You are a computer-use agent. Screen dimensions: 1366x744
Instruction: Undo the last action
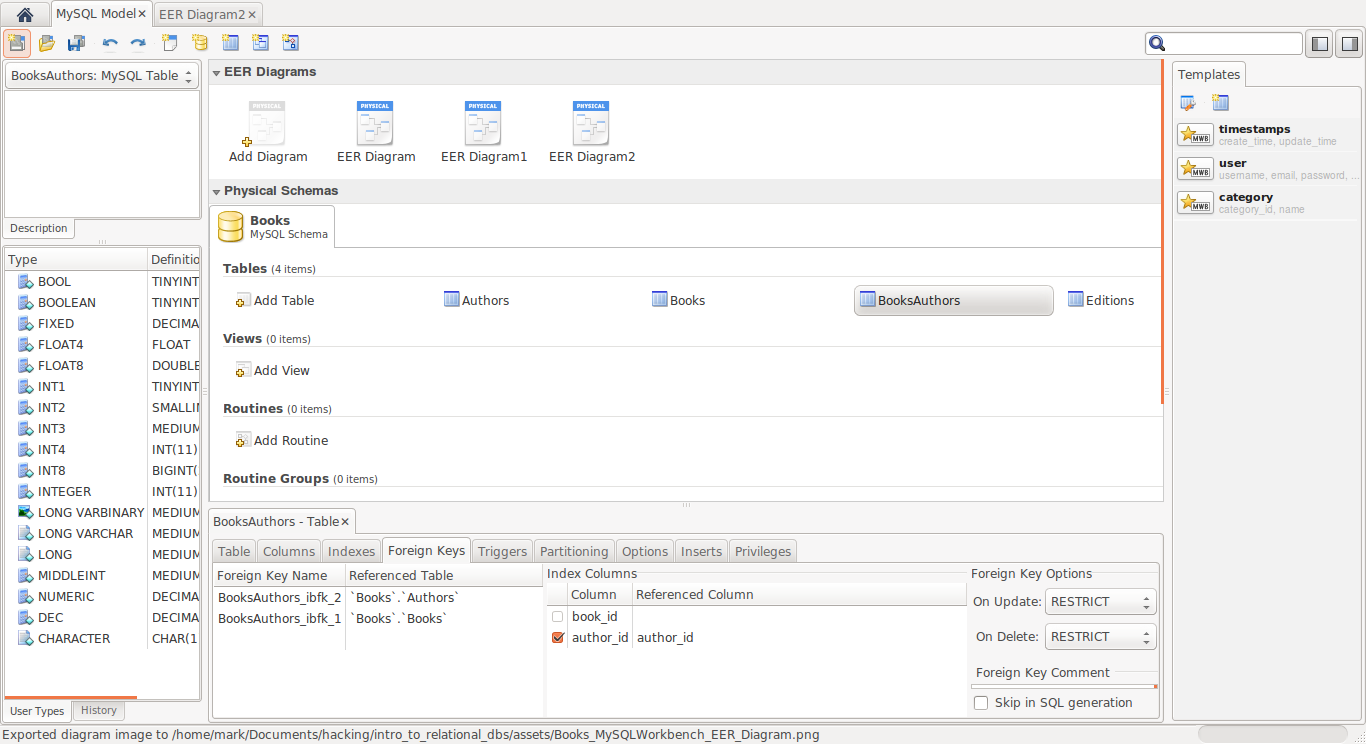click(x=110, y=43)
